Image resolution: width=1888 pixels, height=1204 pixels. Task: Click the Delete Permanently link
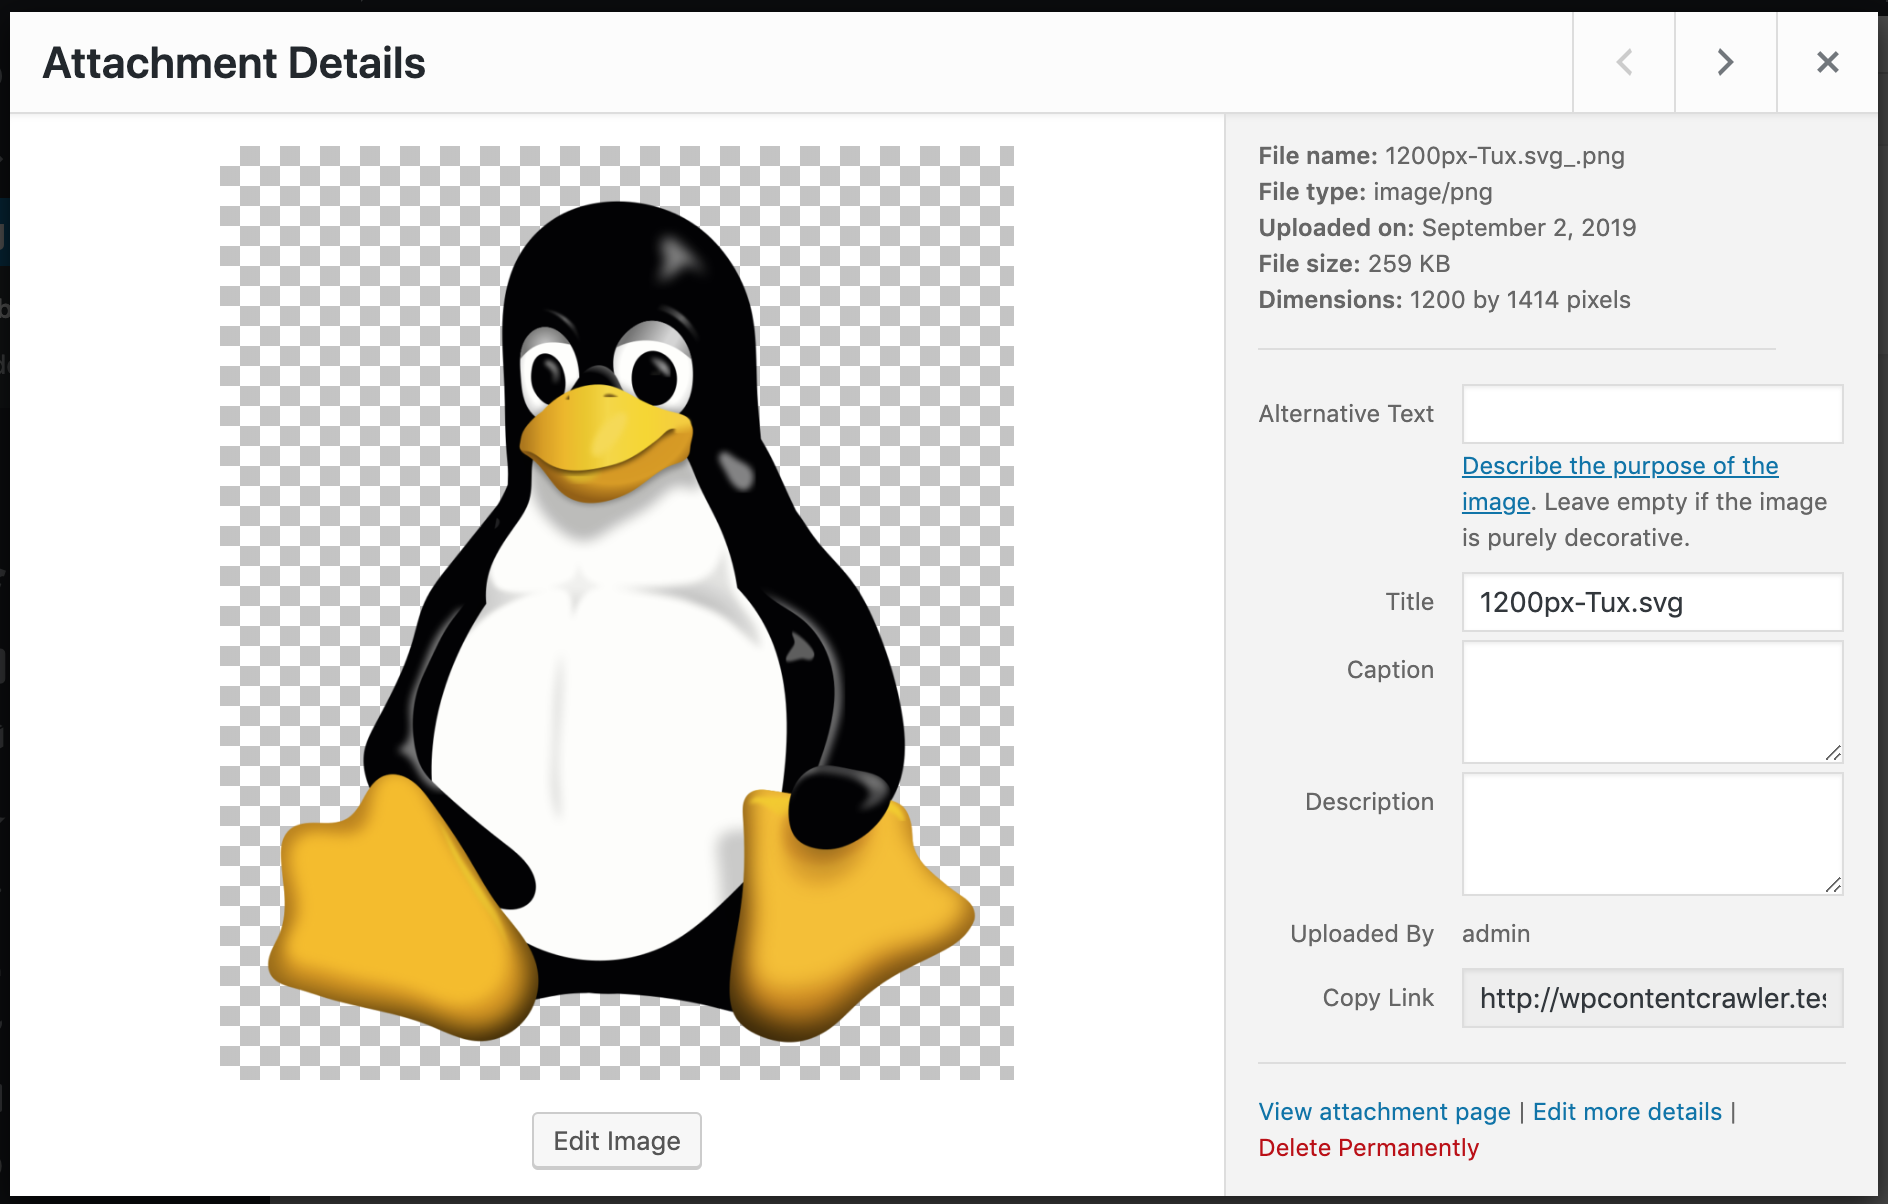[x=1368, y=1148]
